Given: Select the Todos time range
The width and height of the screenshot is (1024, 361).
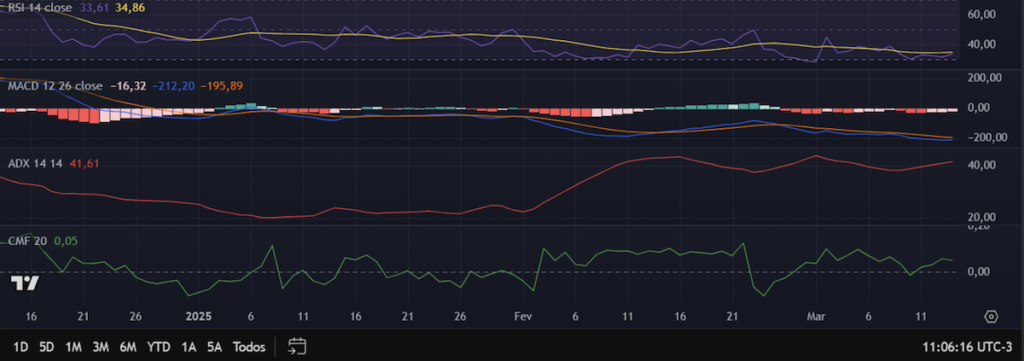Looking at the screenshot, I should tap(249, 347).
